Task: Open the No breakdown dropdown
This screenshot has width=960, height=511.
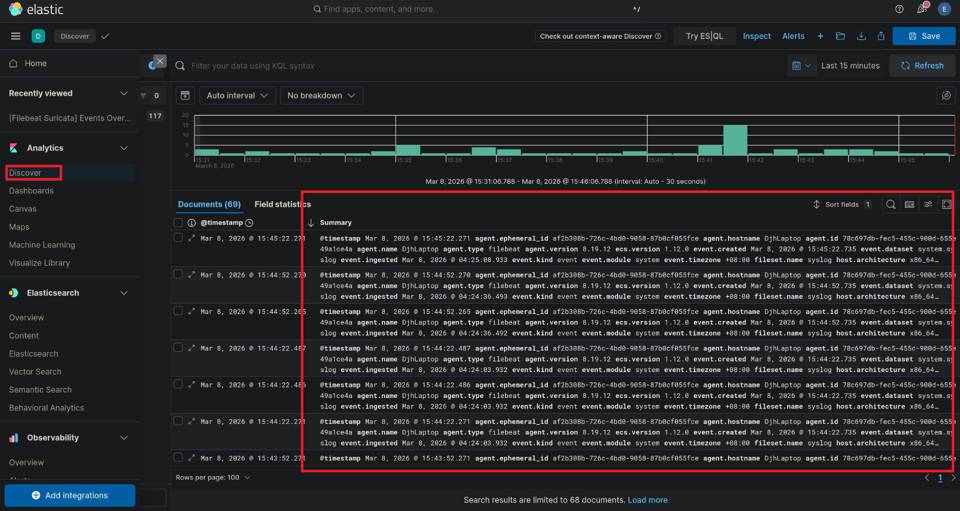Action: [320, 96]
